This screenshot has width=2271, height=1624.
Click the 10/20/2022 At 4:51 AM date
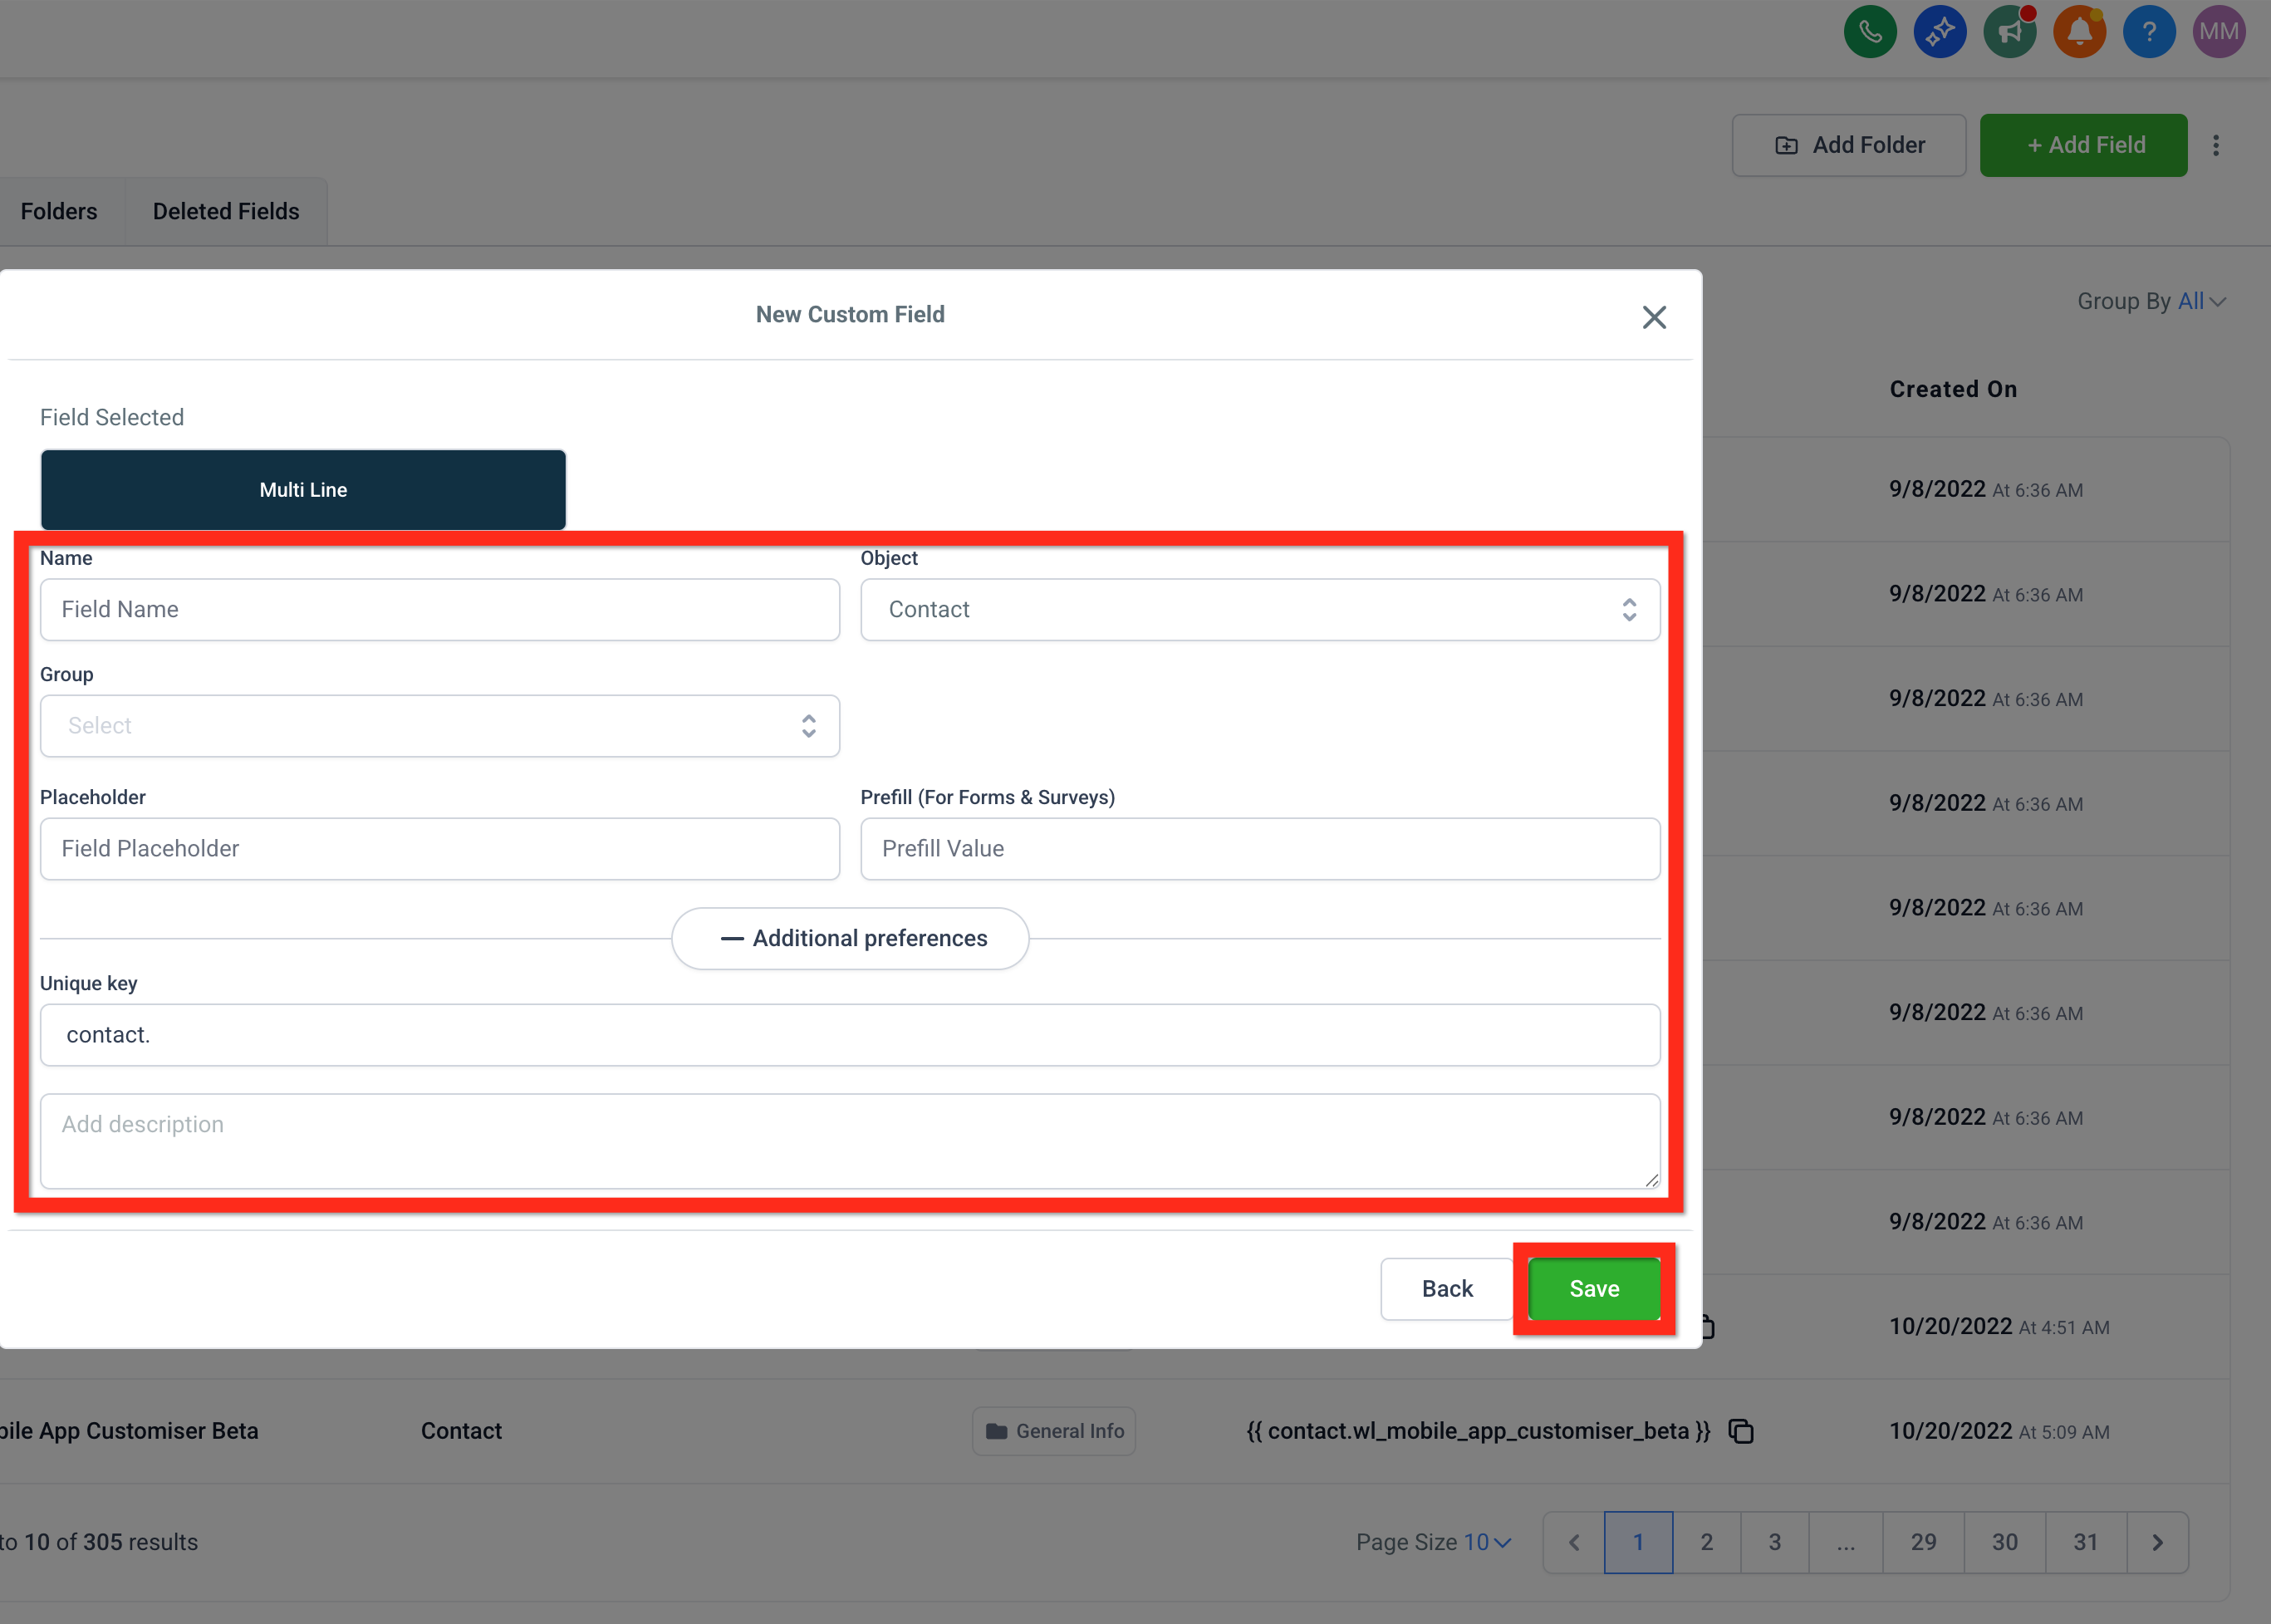pos(1999,1326)
